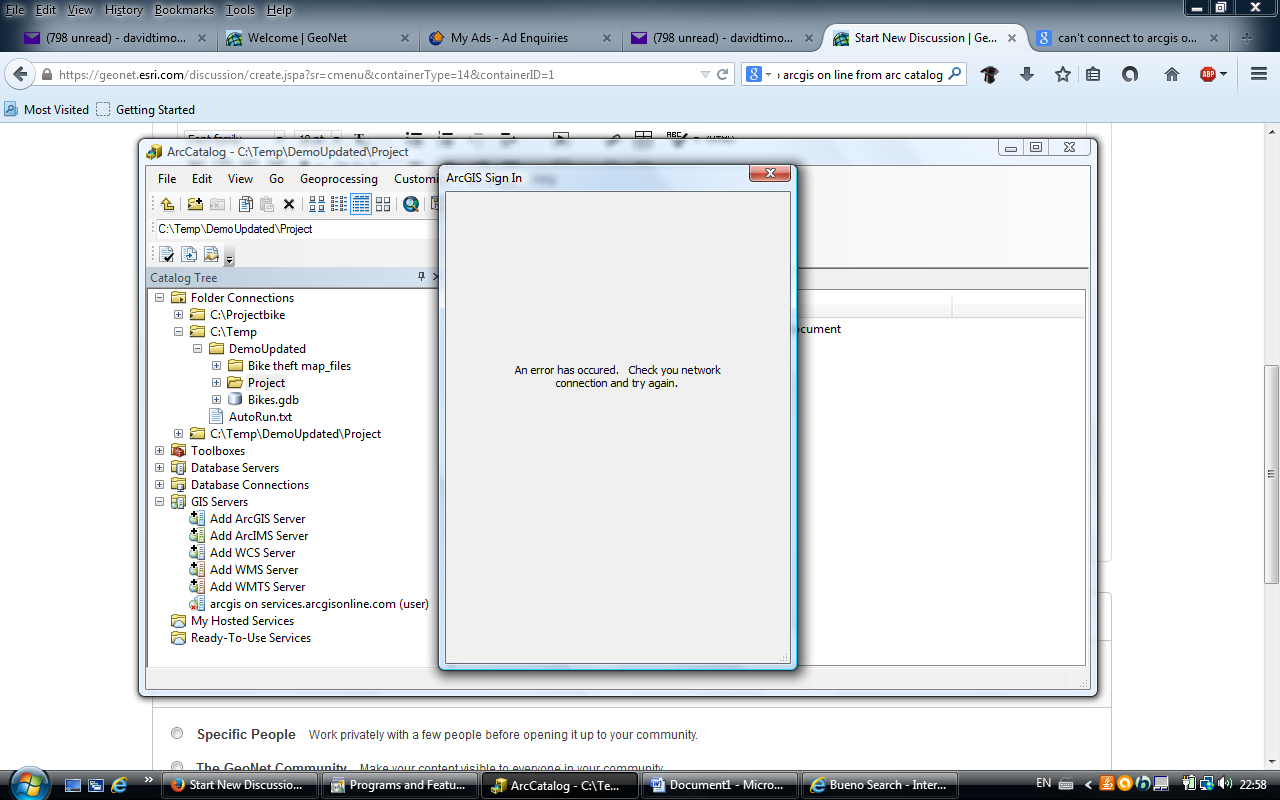Expand the Toolboxes node

pyautogui.click(x=159, y=451)
